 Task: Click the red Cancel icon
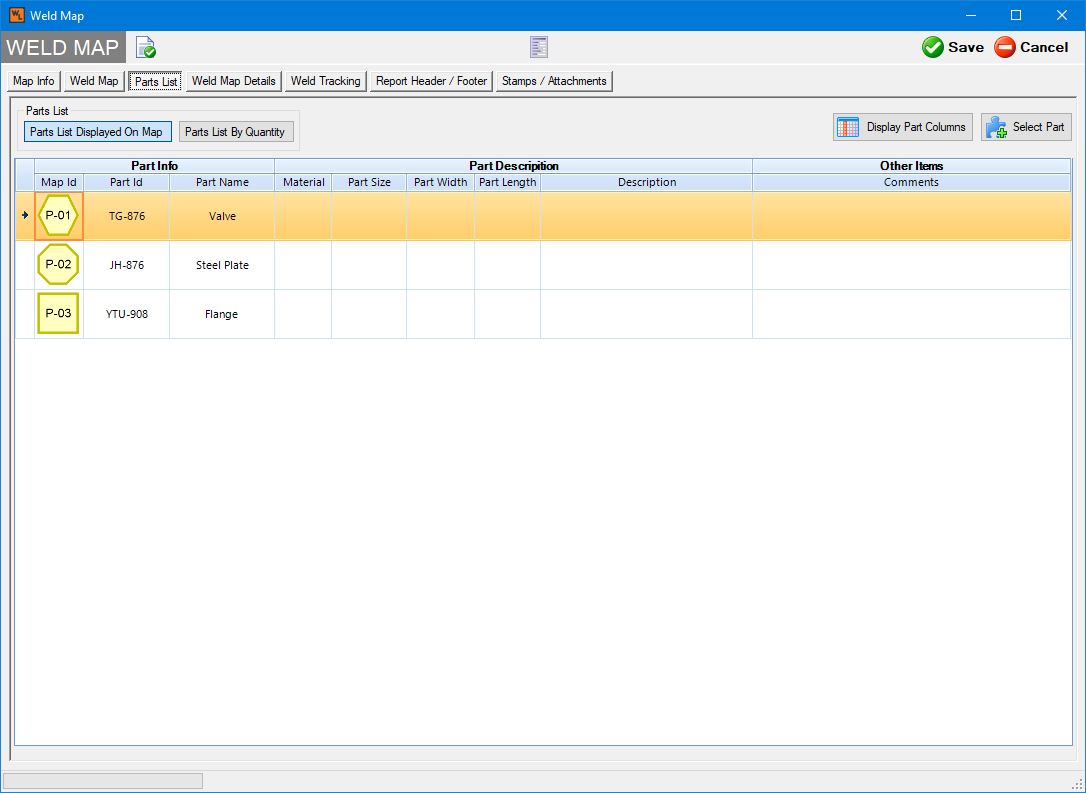click(1005, 47)
